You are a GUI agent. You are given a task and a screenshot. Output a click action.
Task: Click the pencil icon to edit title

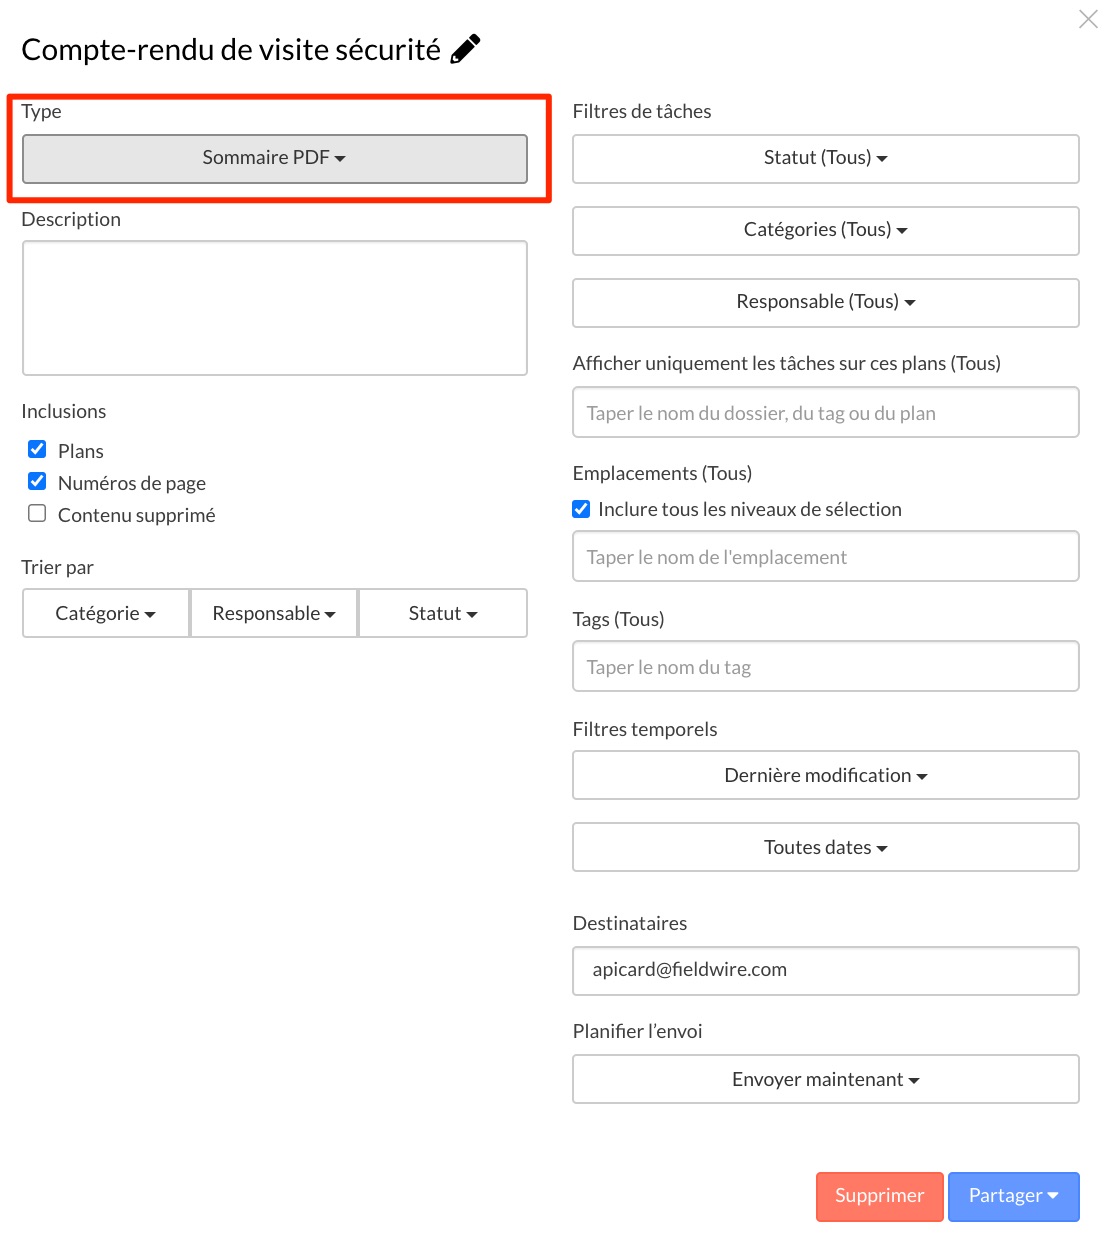[x=465, y=49]
